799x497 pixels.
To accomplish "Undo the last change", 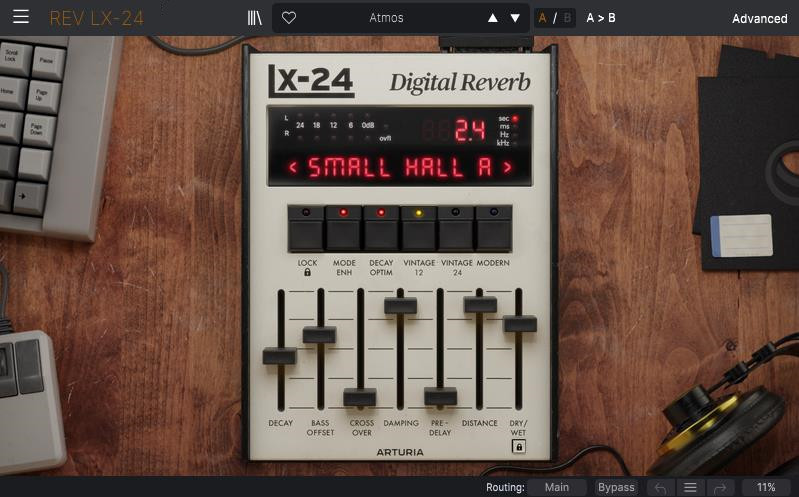I will [660, 488].
